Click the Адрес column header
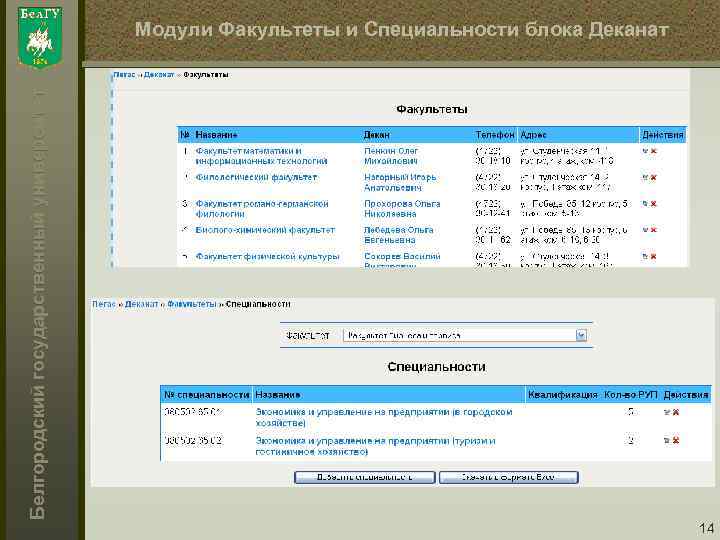The height and width of the screenshot is (540, 720). click(533, 135)
